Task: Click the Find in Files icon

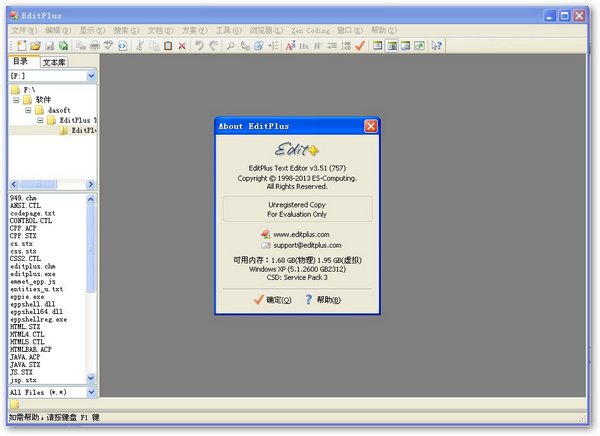Action: click(x=259, y=46)
